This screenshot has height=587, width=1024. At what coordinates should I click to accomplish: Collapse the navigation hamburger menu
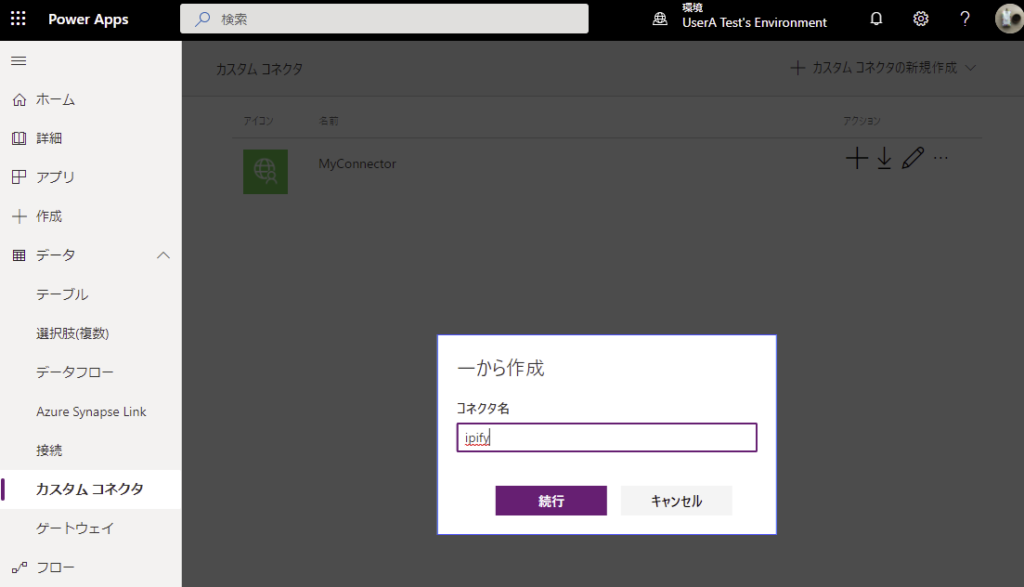(19, 61)
